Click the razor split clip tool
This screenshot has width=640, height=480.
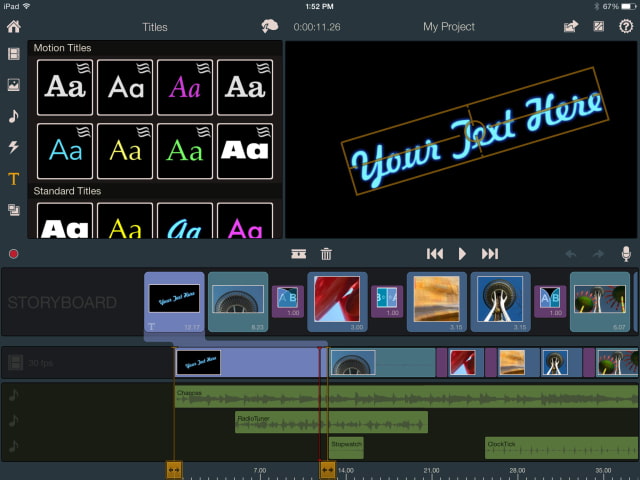(x=298, y=254)
